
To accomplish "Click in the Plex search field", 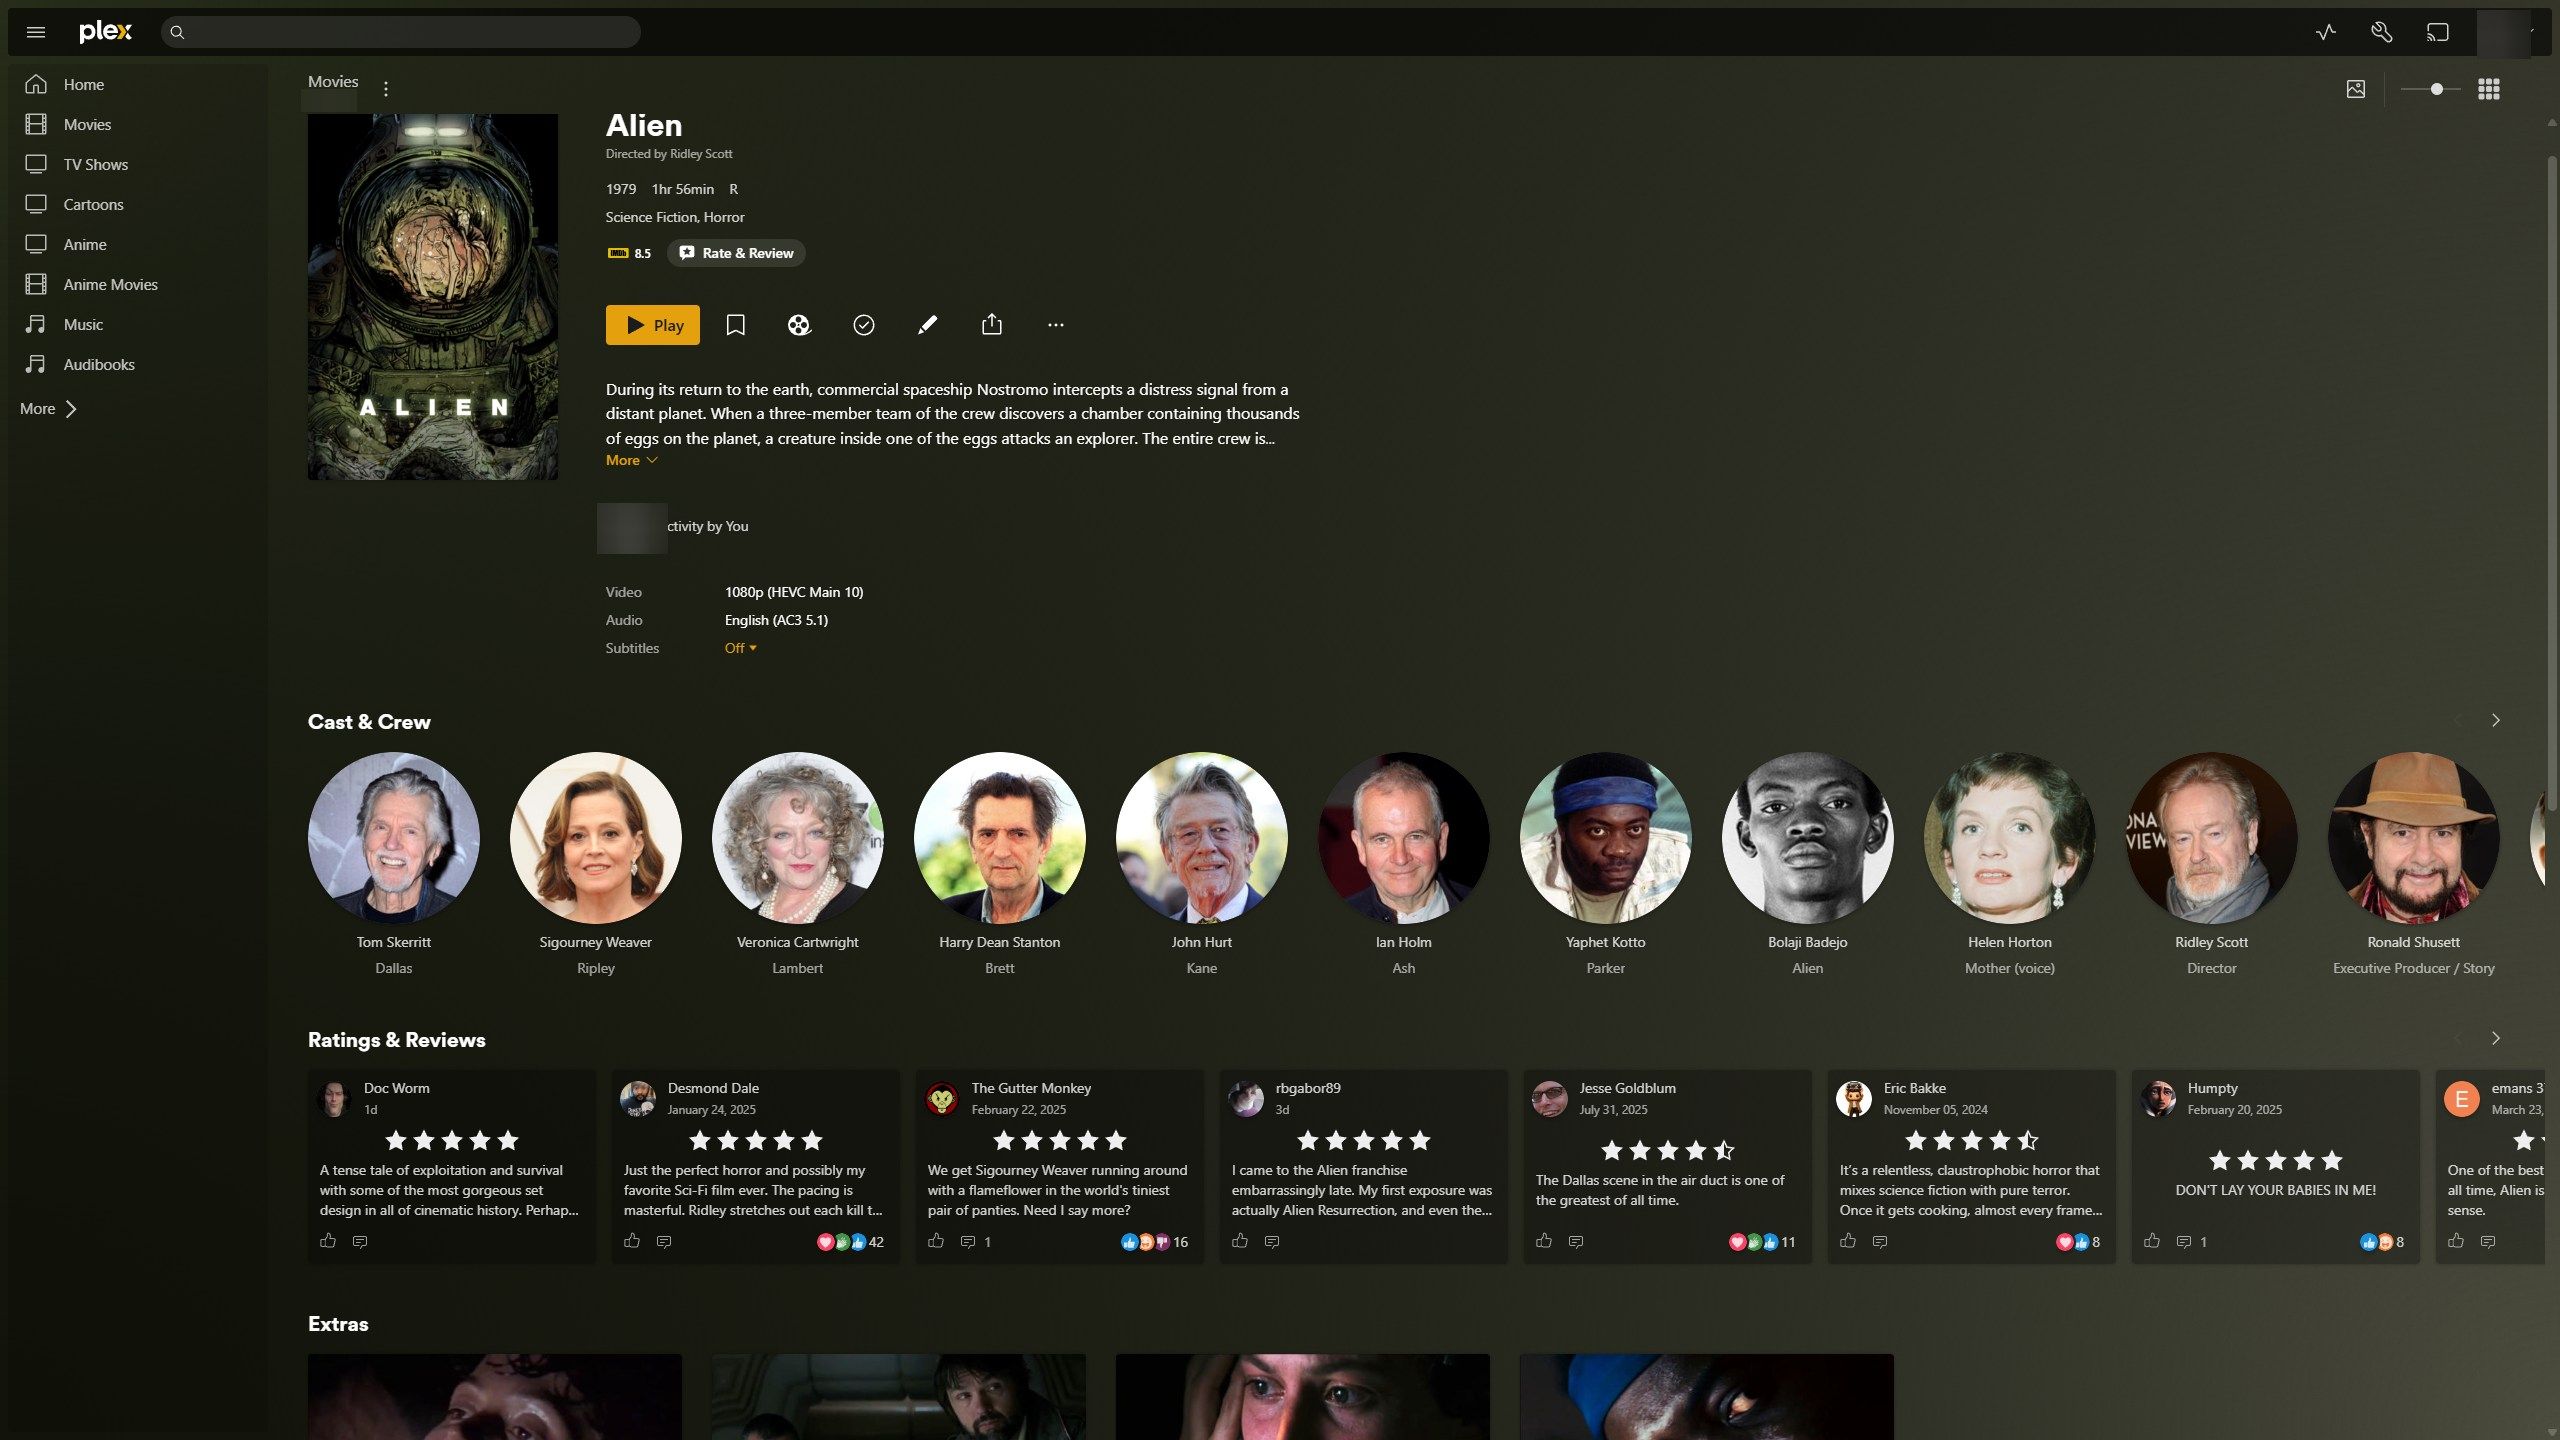I will click(x=401, y=32).
